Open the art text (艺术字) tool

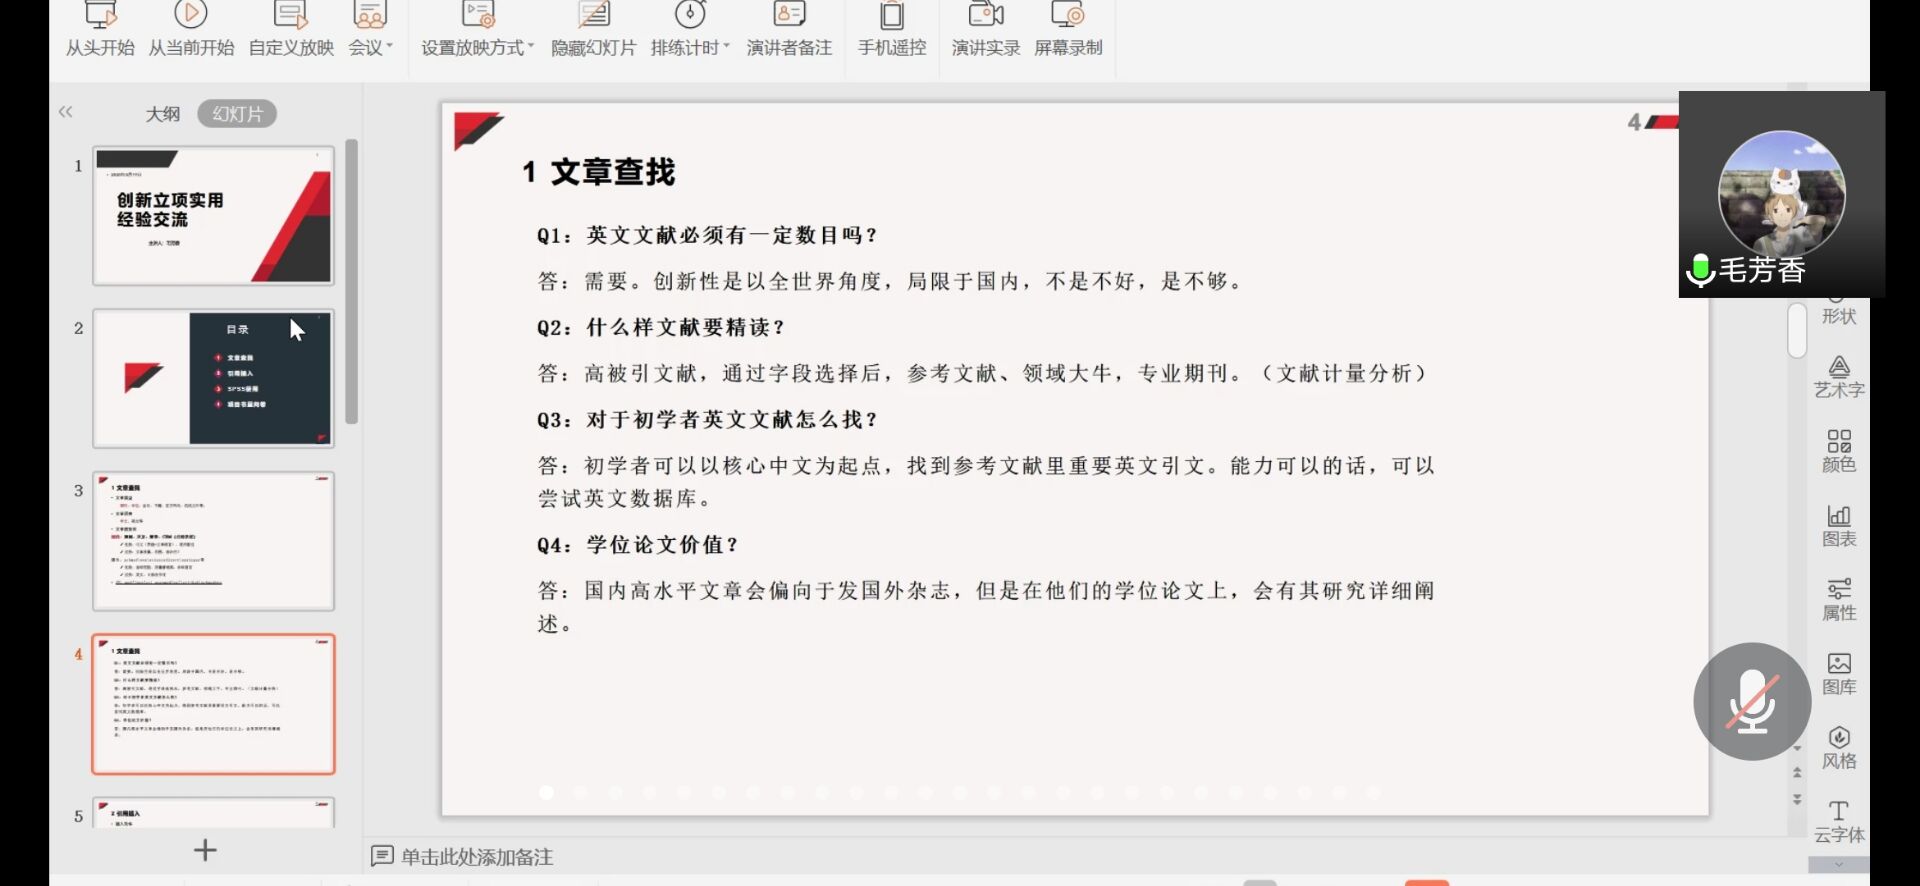click(1838, 377)
